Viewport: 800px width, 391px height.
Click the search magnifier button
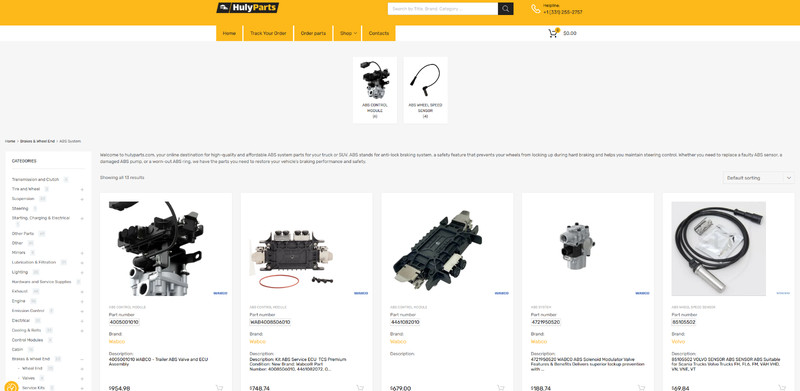506,9
